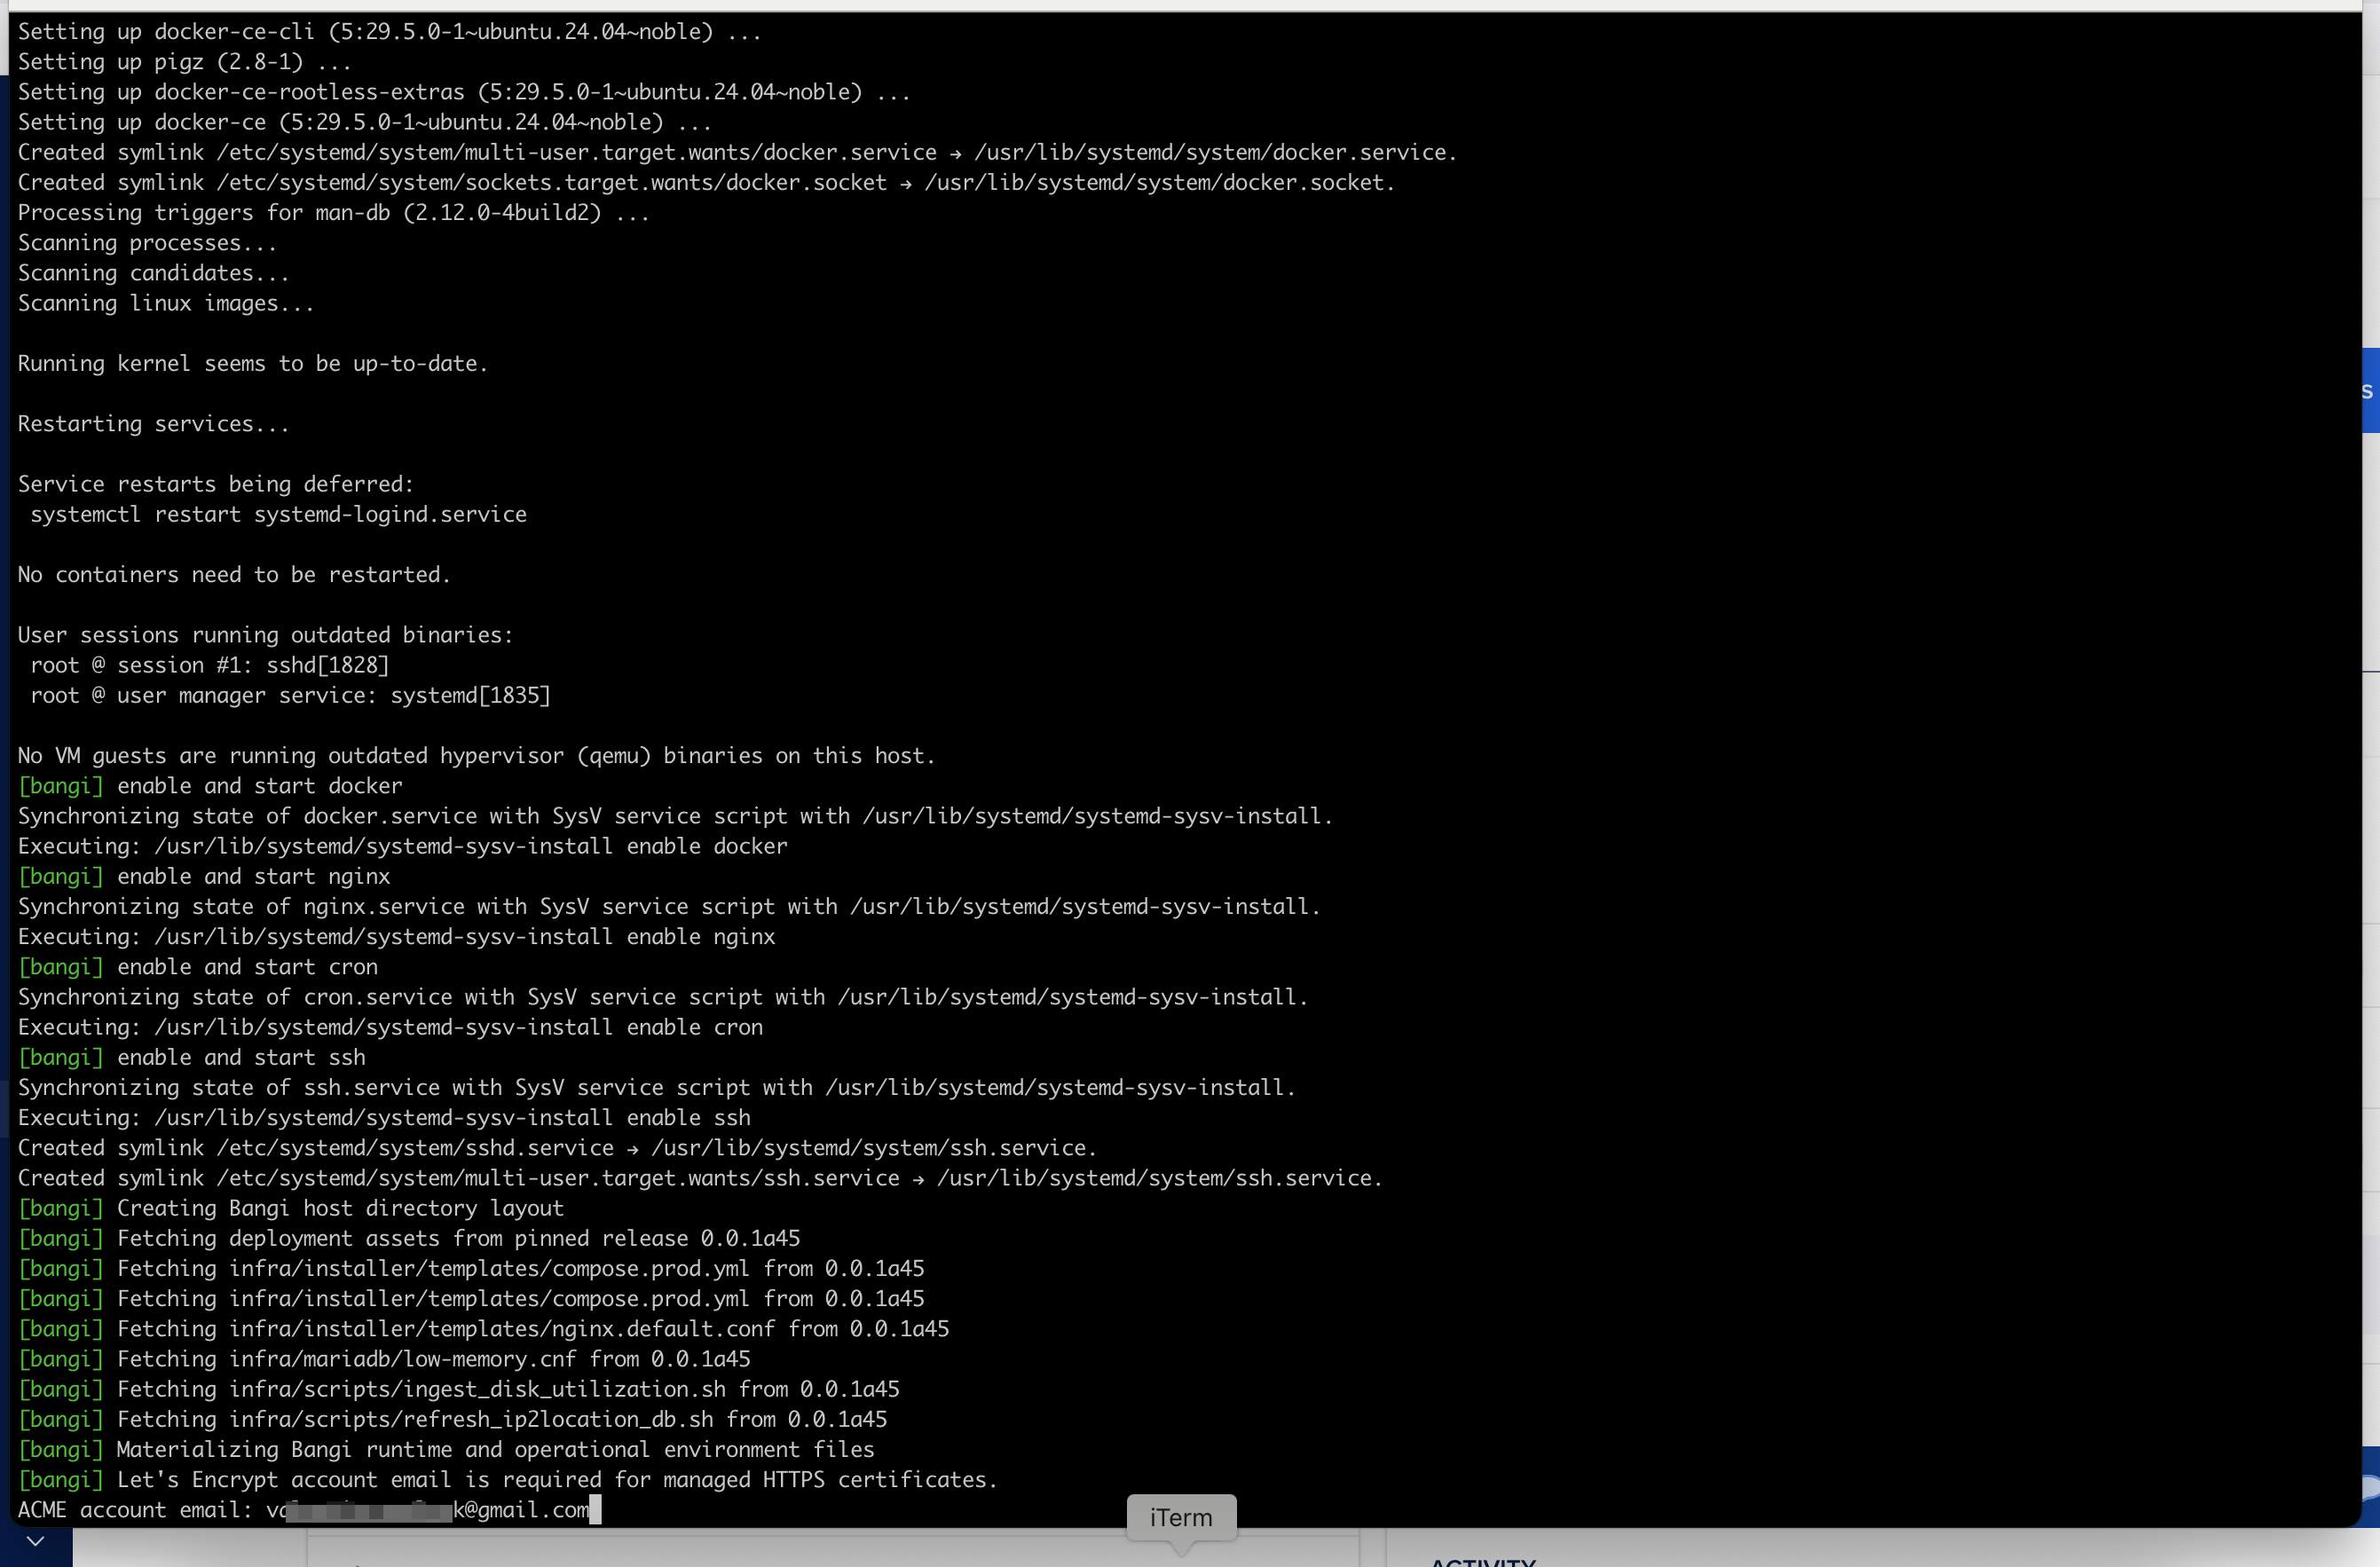Click the 'Created symlink' line for docker.socket

(x=706, y=182)
